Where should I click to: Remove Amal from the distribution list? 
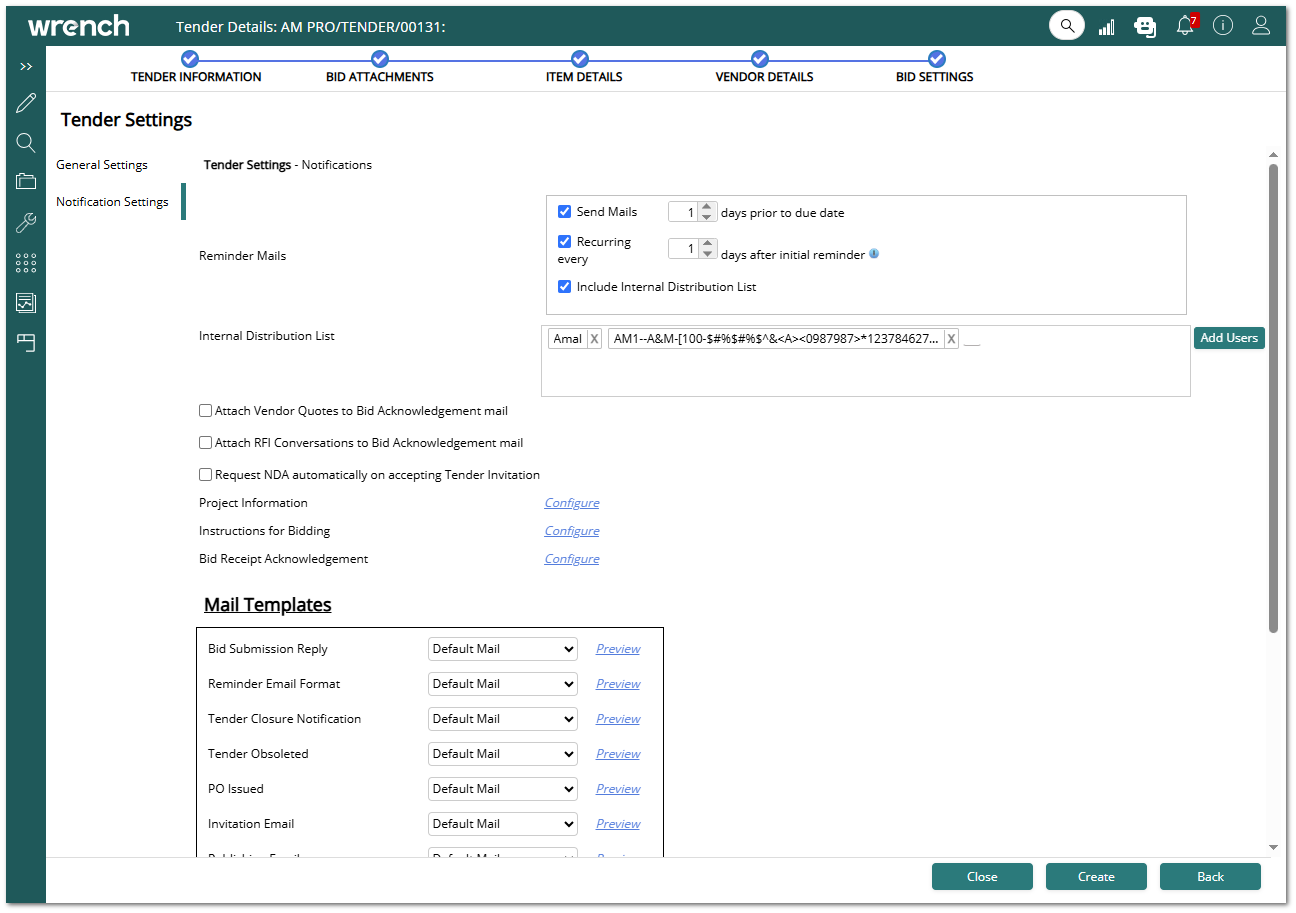(594, 339)
